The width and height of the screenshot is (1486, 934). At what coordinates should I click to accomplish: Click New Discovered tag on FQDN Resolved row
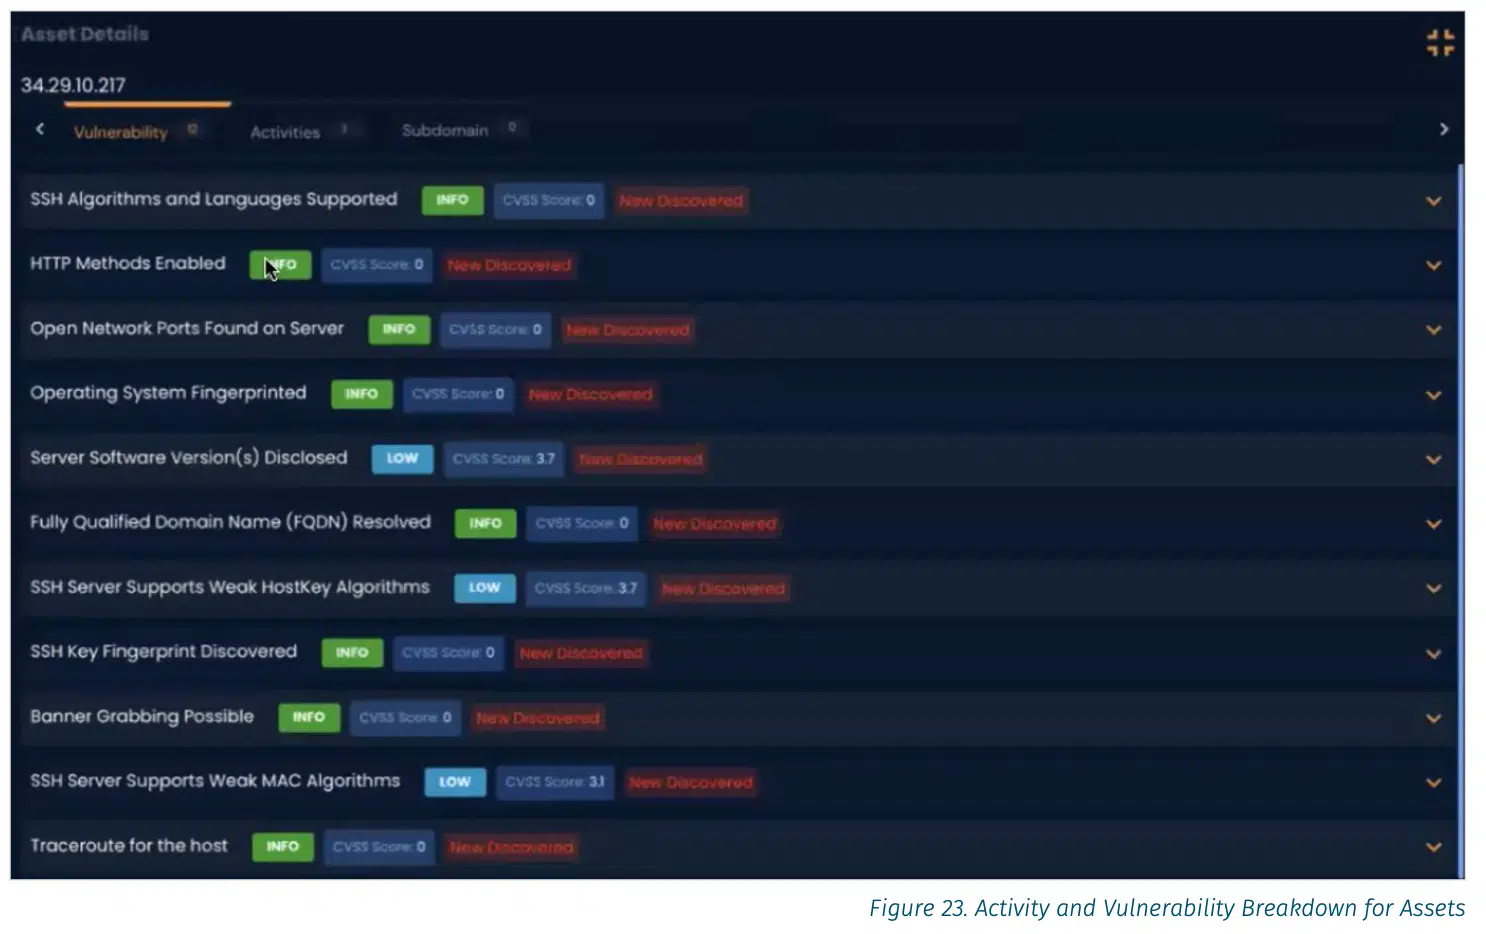pos(714,524)
